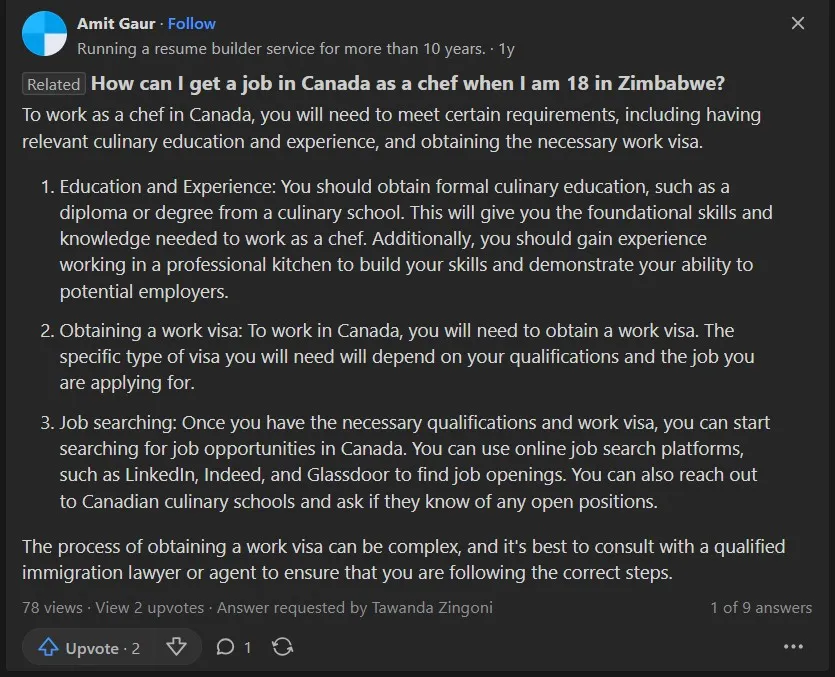Share the answer using the circular arrows icon

tap(282, 647)
